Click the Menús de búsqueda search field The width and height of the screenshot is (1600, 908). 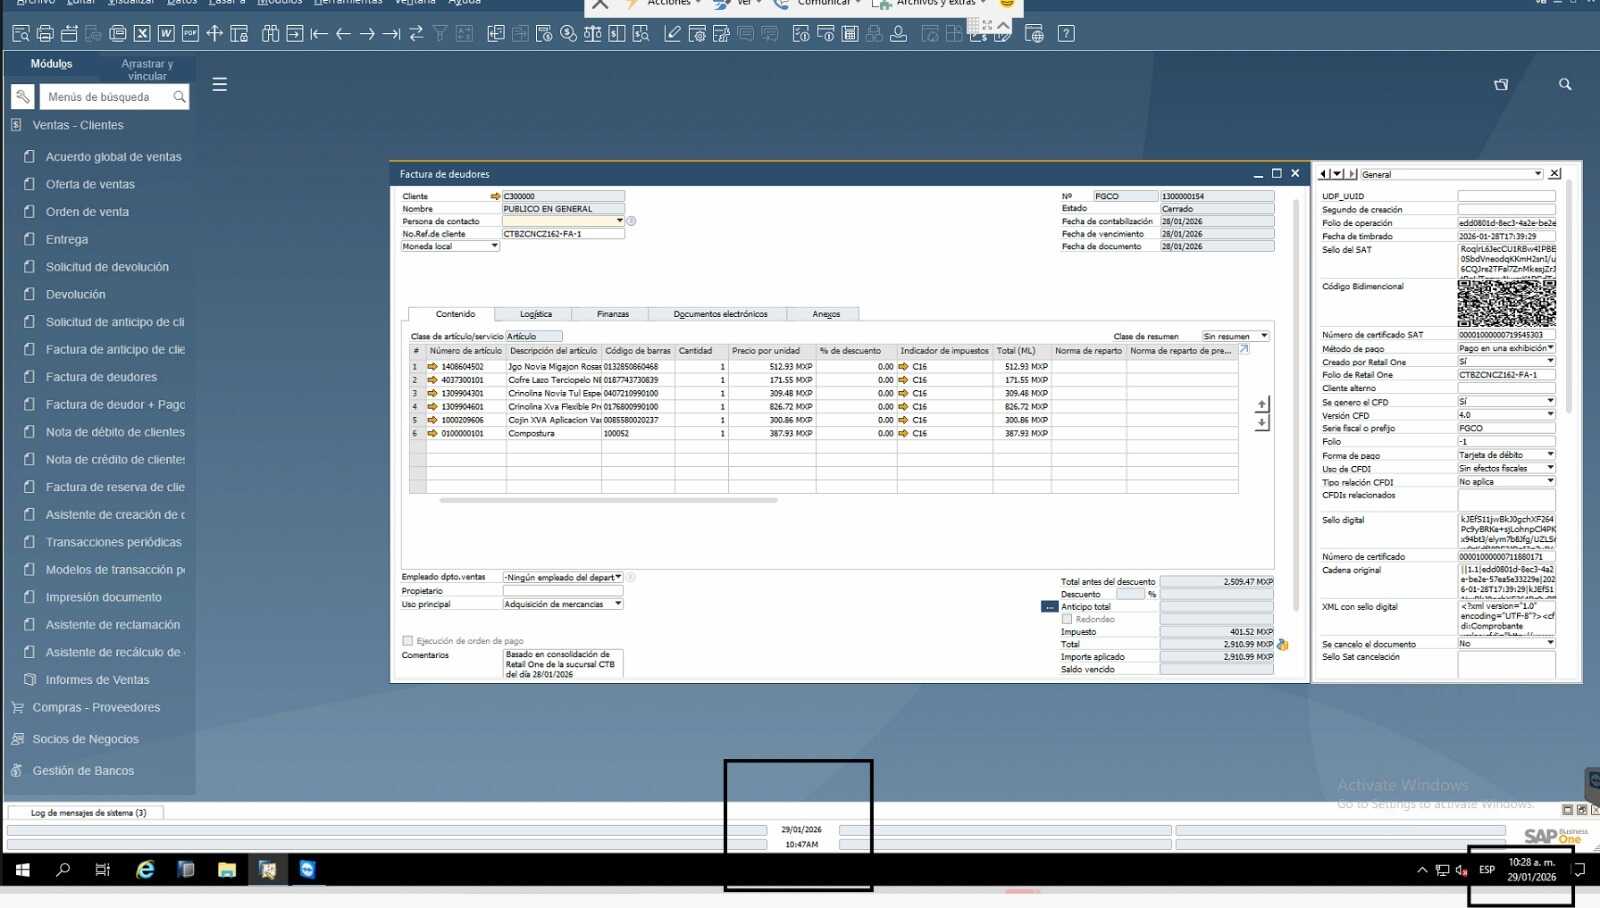(107, 97)
